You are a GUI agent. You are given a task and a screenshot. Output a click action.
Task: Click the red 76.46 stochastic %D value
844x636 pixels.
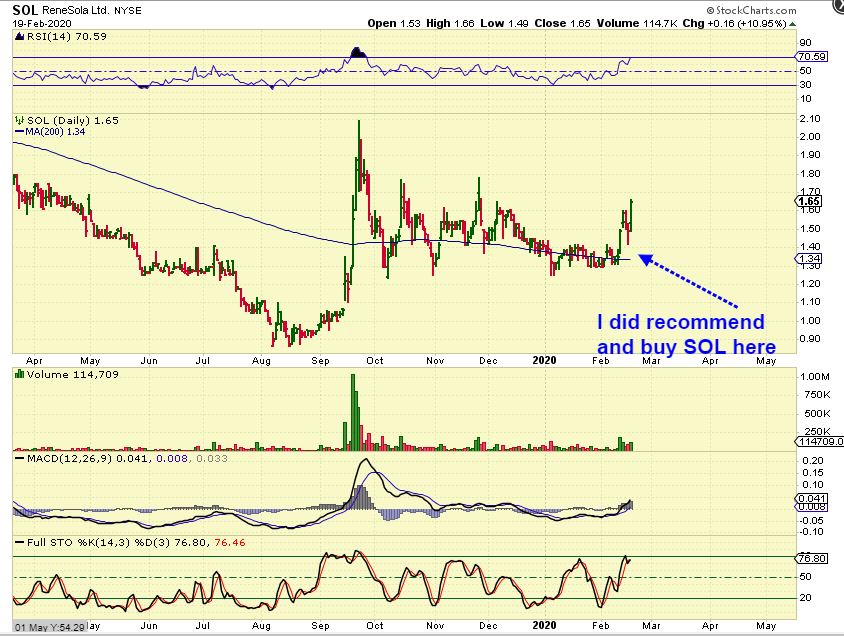230,542
